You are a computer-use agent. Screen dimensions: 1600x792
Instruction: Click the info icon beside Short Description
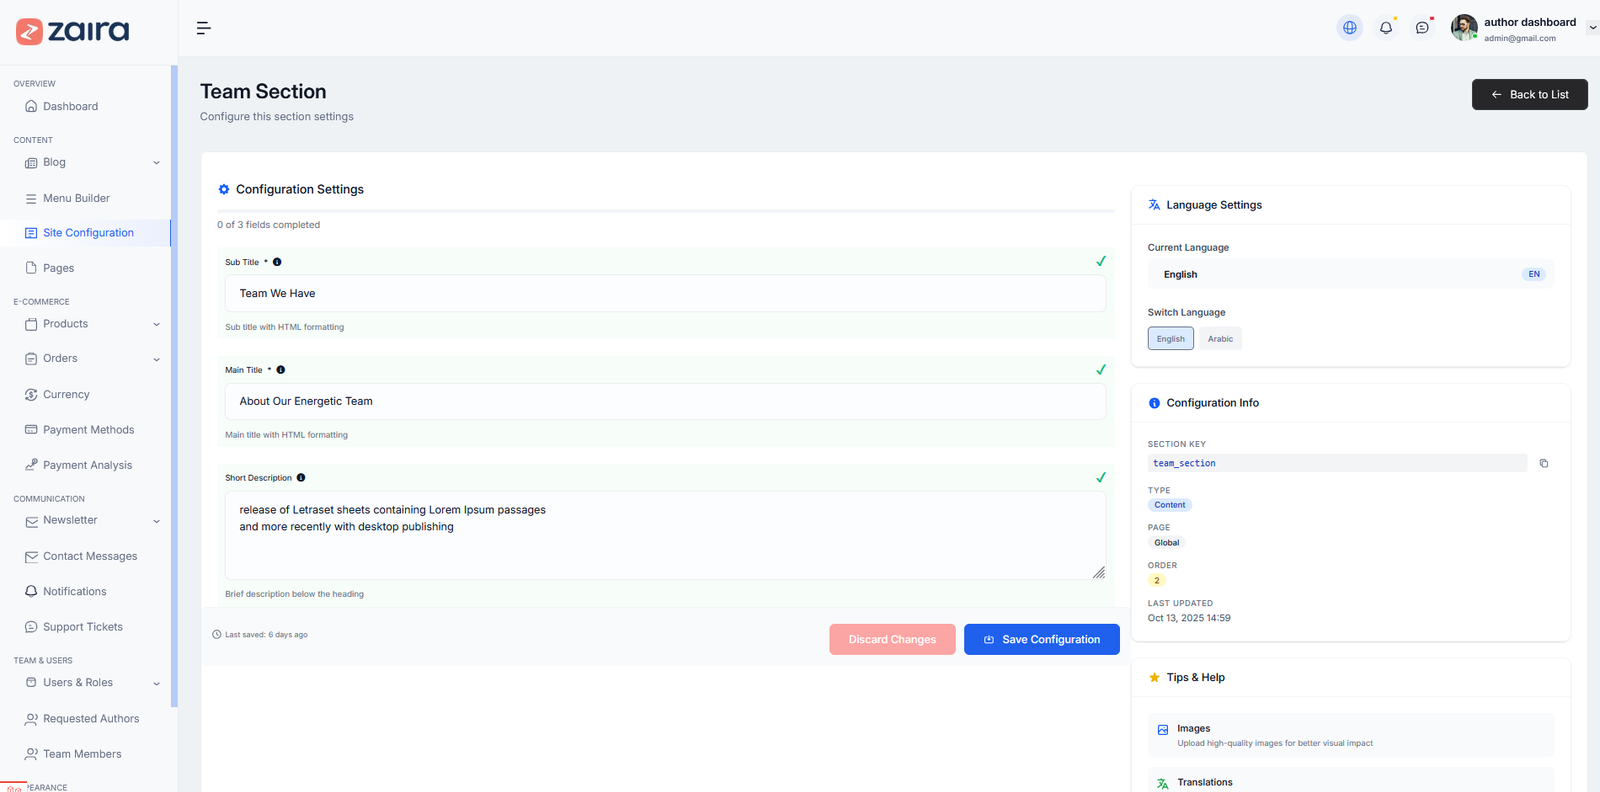(301, 478)
